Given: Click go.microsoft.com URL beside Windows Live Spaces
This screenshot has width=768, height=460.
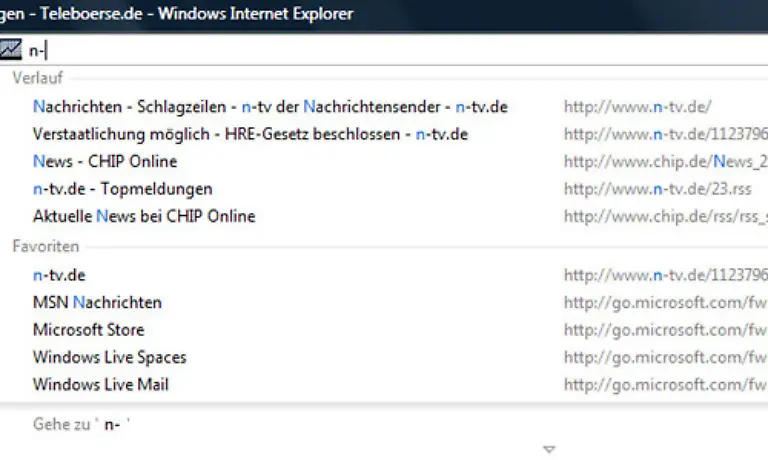Looking at the screenshot, I should click(x=666, y=358).
